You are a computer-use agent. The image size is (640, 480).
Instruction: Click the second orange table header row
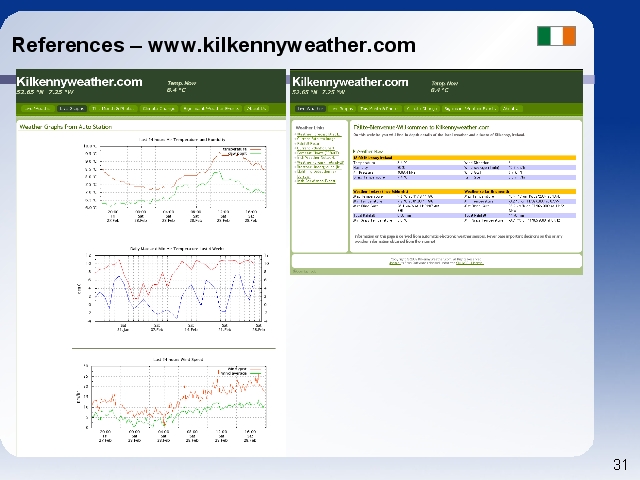pyautogui.click(x=464, y=191)
